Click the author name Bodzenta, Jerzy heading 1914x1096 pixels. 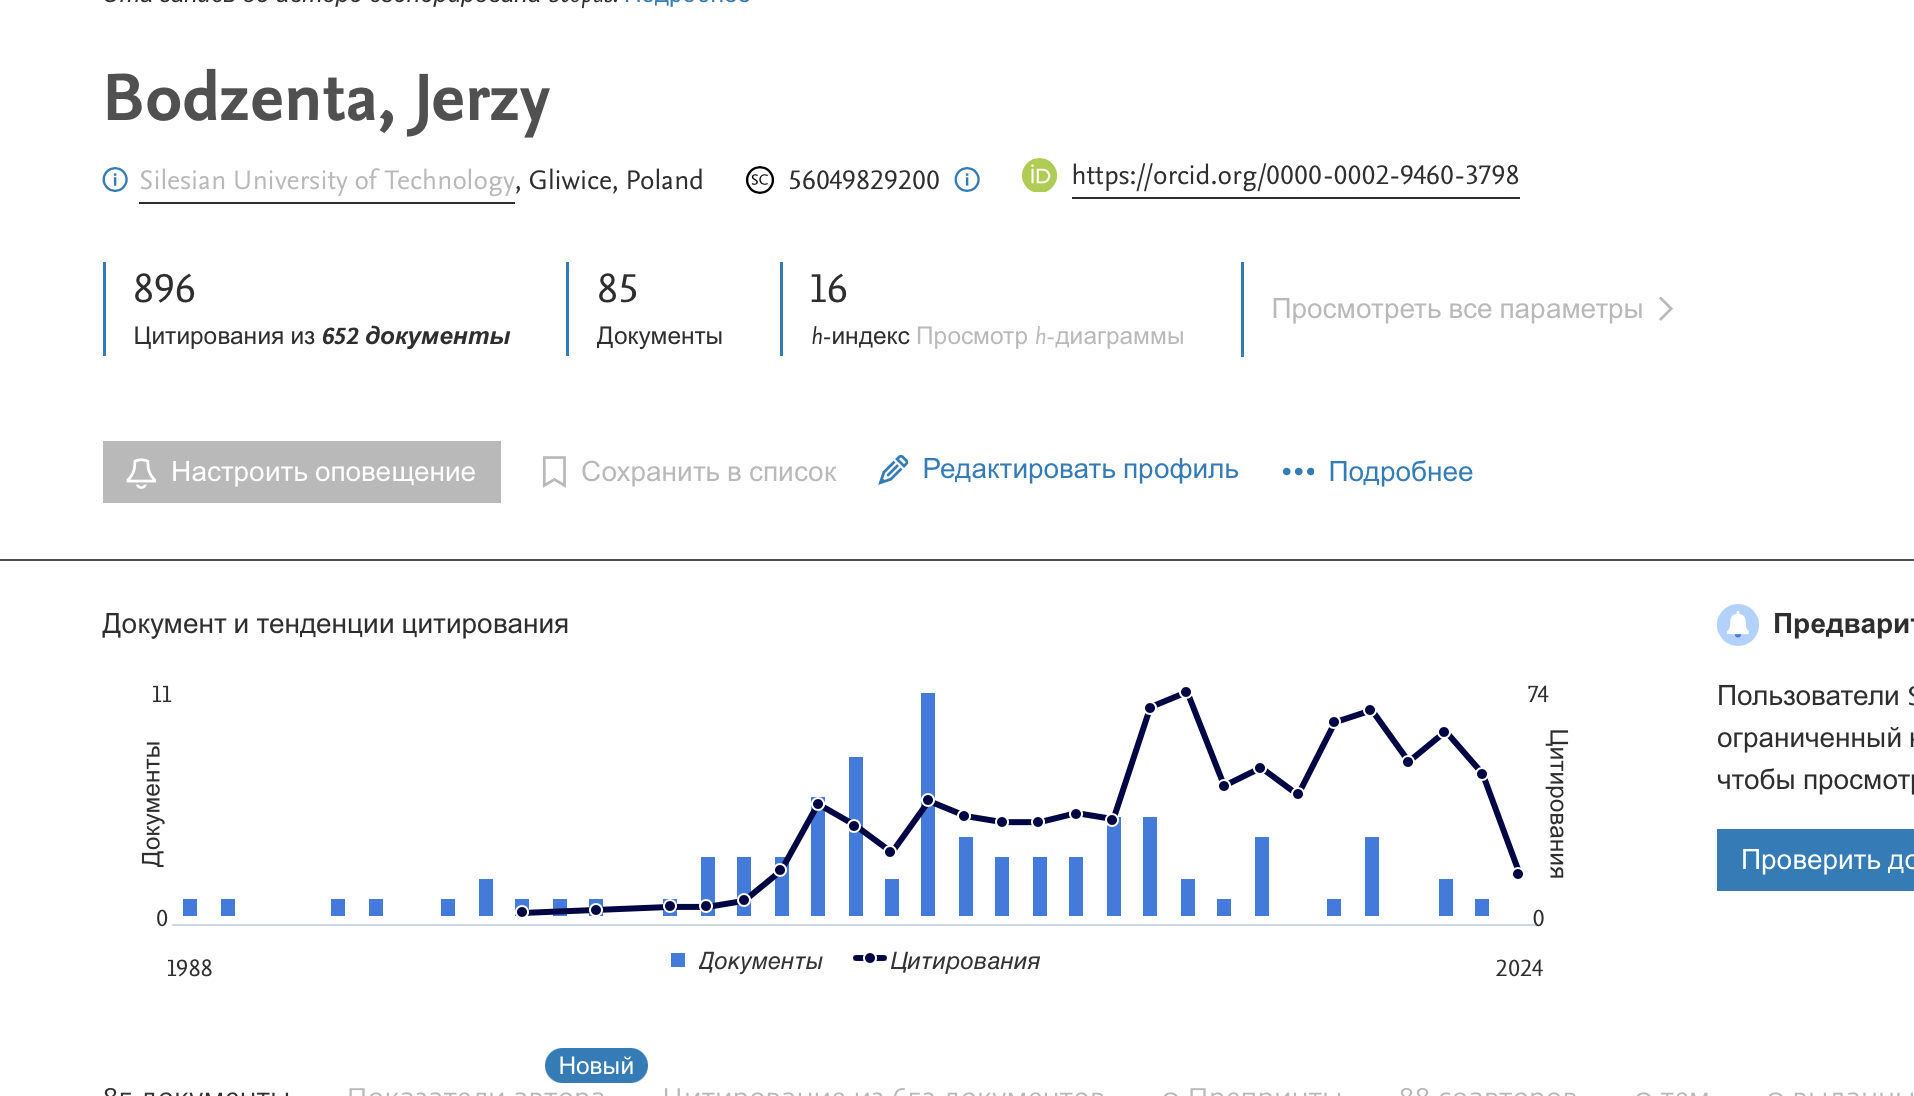click(x=327, y=100)
